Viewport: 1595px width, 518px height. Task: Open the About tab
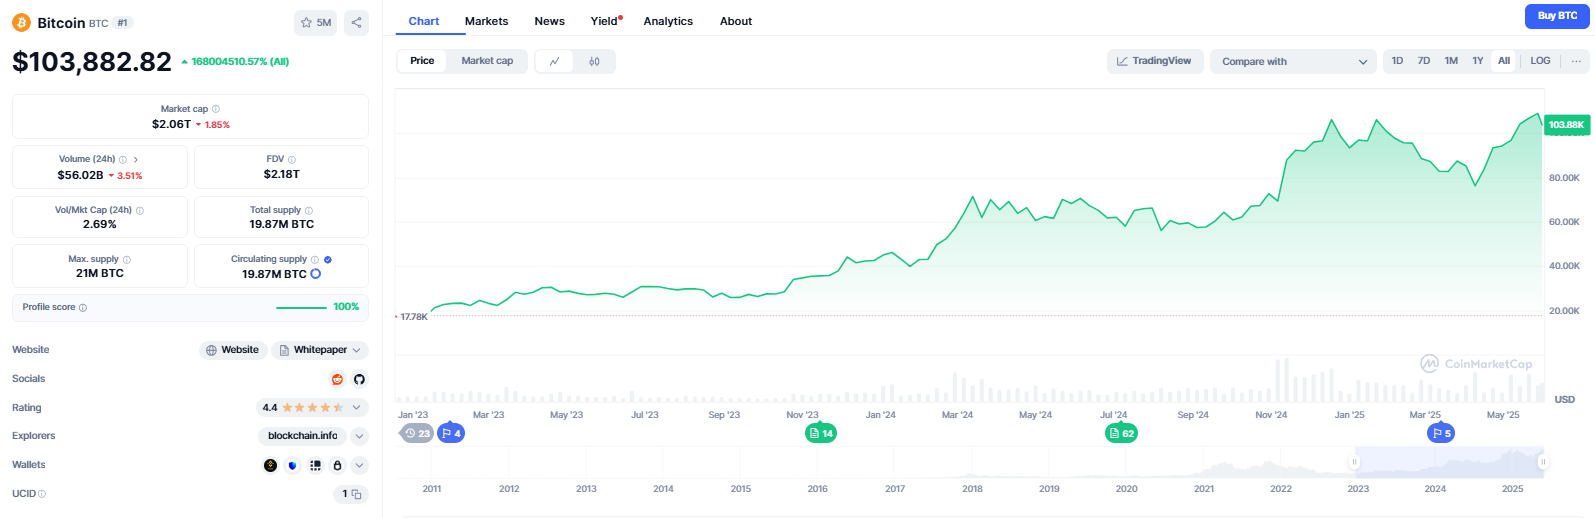736,21
